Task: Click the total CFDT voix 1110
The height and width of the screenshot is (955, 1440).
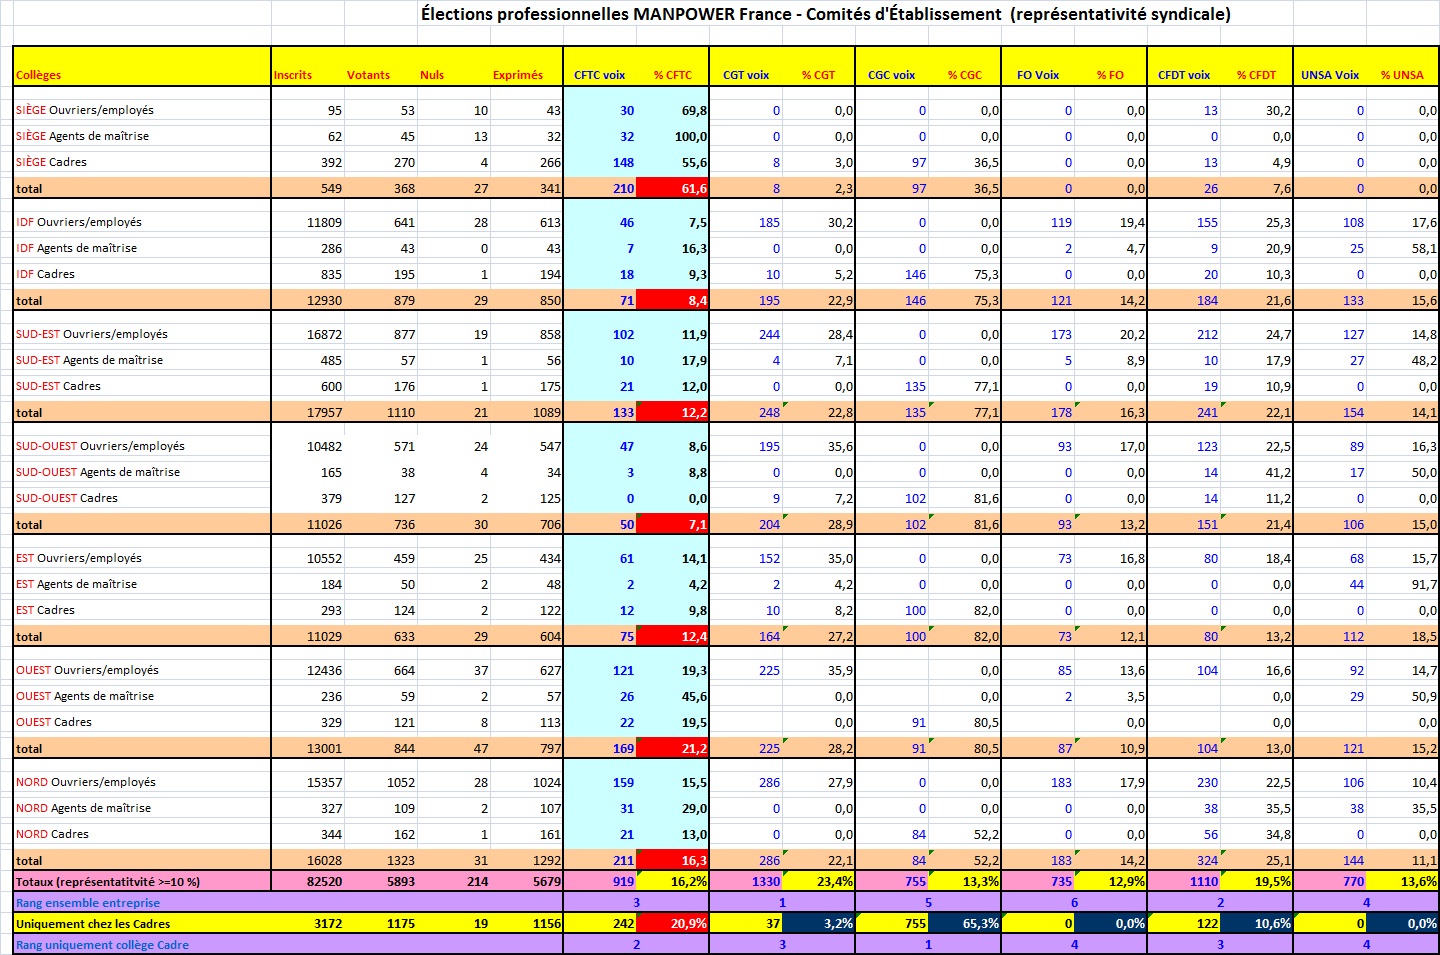Action: point(1204,882)
